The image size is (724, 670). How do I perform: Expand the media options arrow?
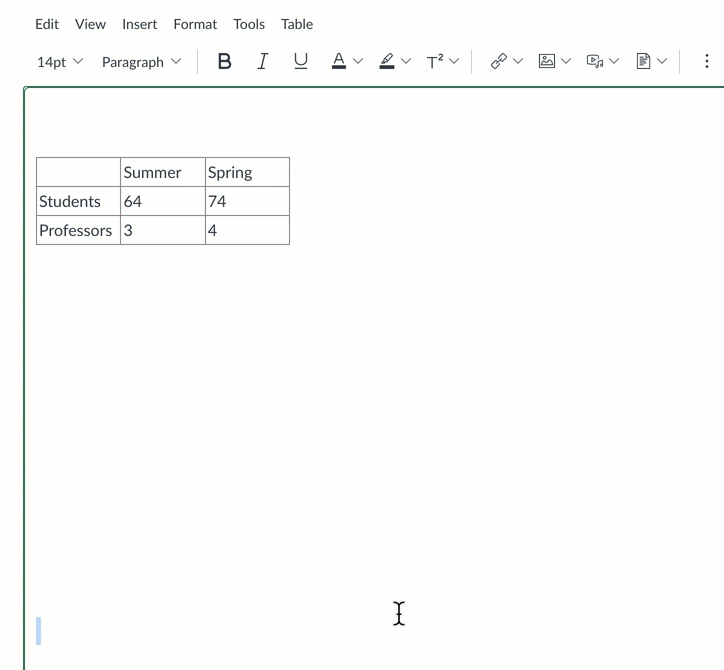click(614, 61)
